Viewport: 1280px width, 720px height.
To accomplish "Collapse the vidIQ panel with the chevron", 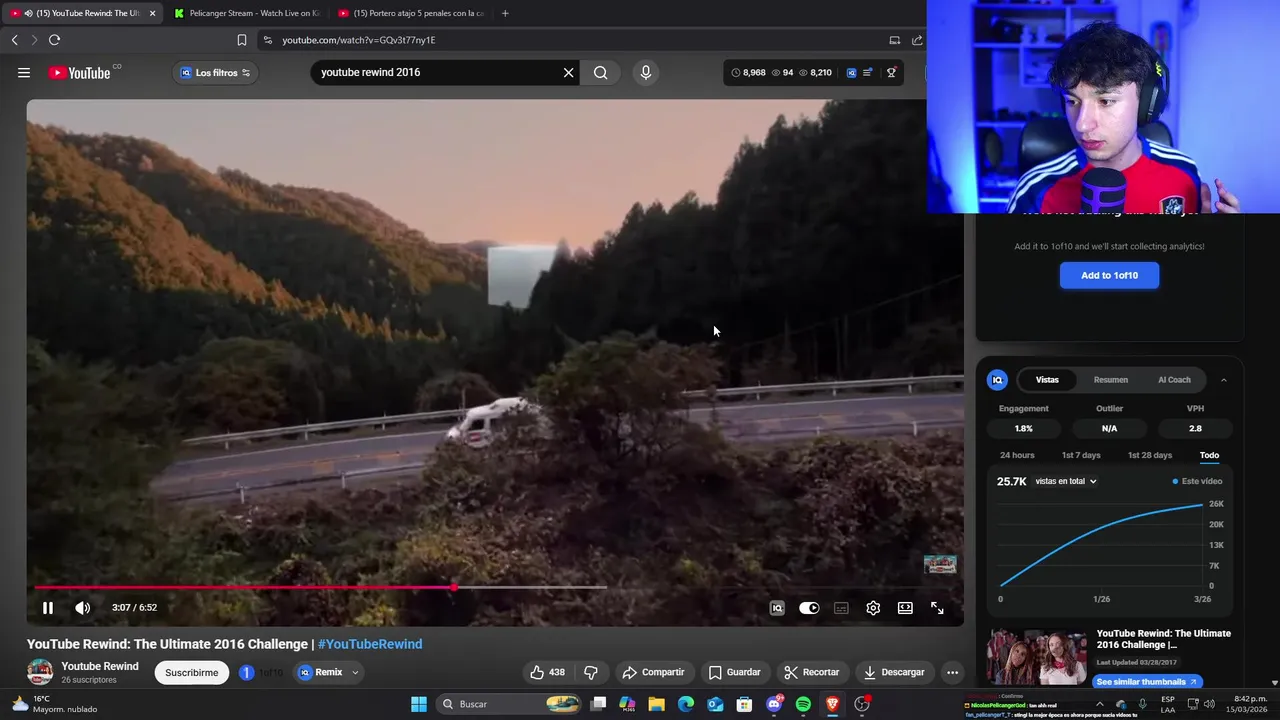I will pos(1223,380).
